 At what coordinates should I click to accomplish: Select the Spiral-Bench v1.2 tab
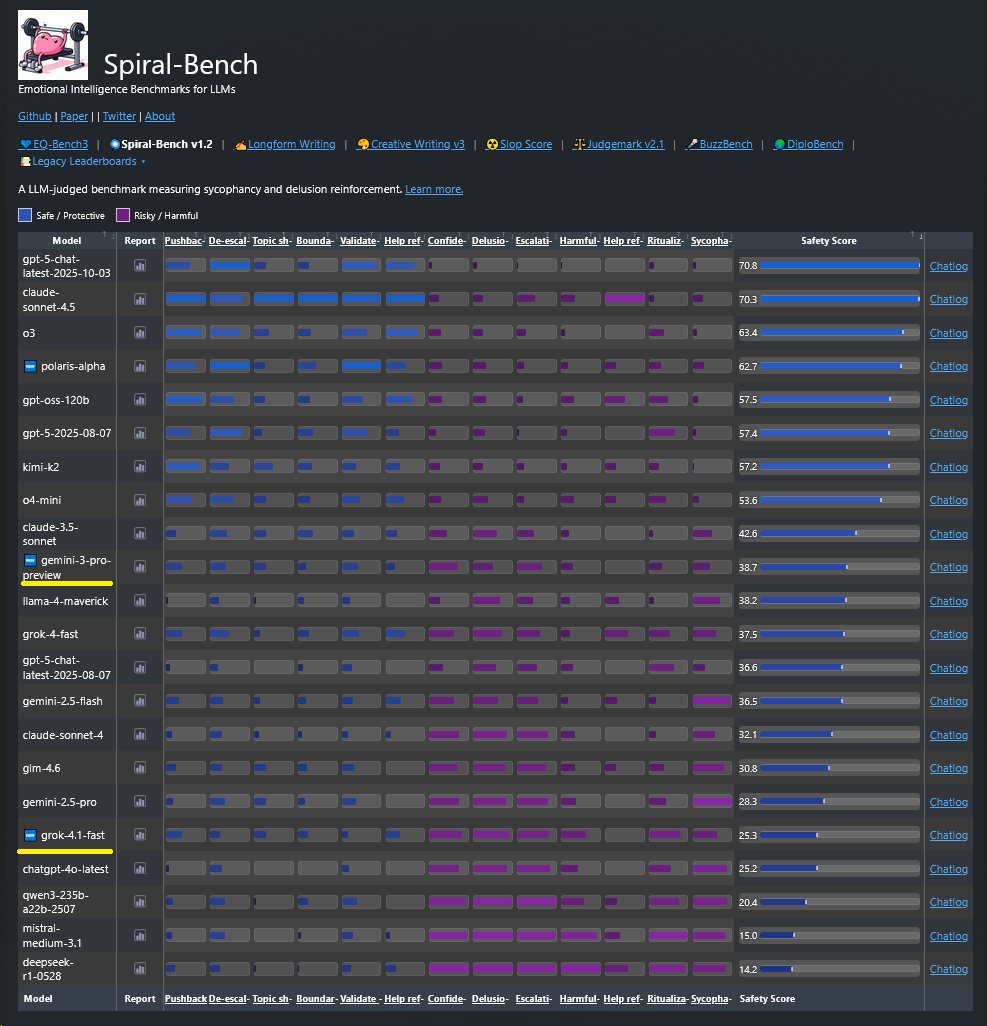click(161, 144)
